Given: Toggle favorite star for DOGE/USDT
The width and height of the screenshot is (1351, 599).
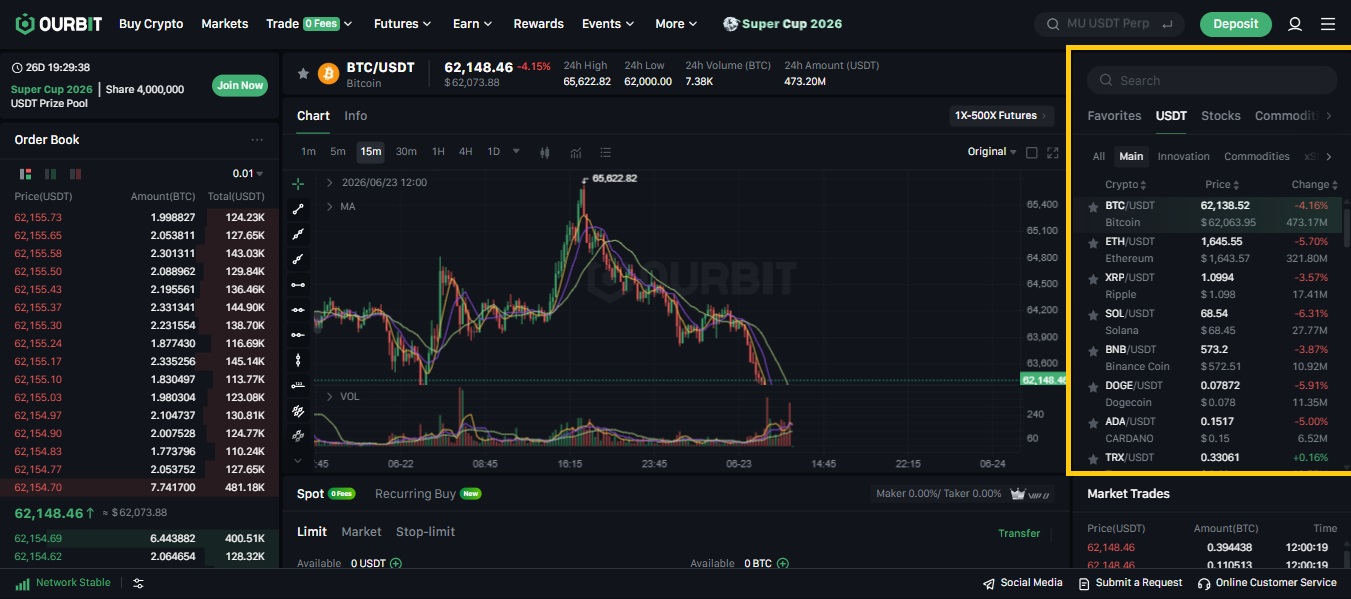Looking at the screenshot, I should point(1093,387).
